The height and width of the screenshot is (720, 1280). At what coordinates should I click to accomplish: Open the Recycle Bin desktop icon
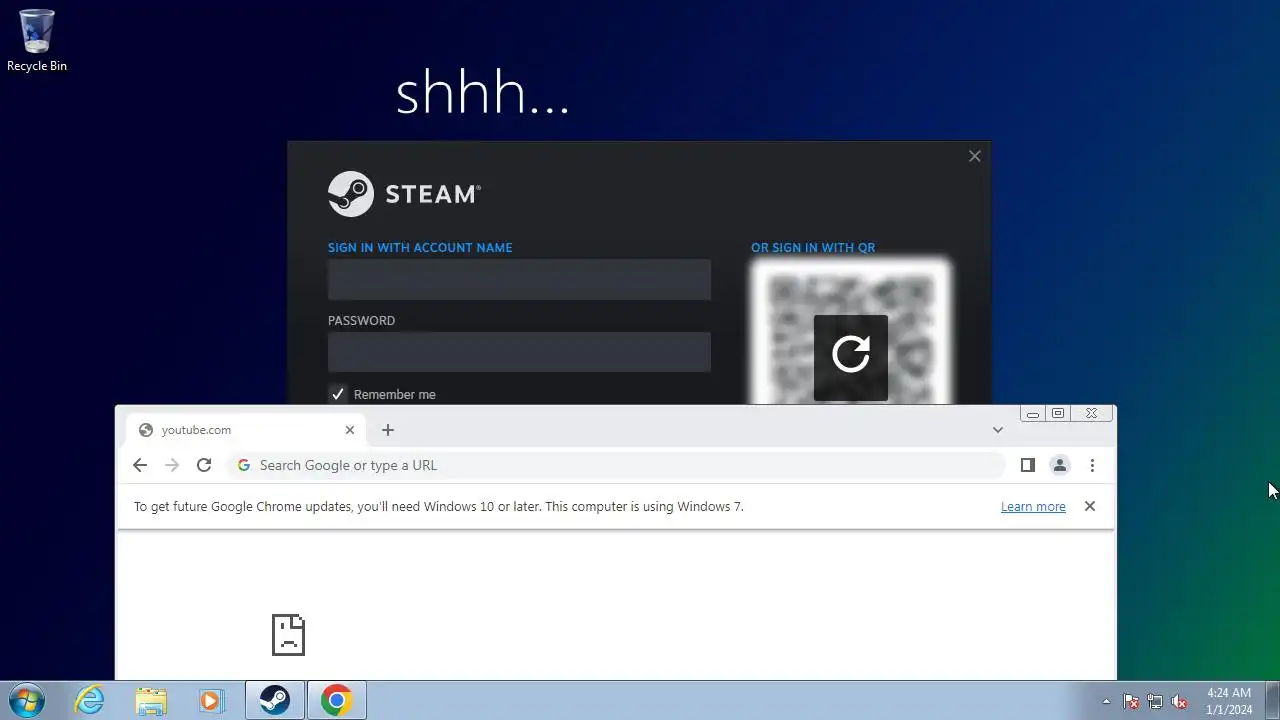[x=37, y=40]
